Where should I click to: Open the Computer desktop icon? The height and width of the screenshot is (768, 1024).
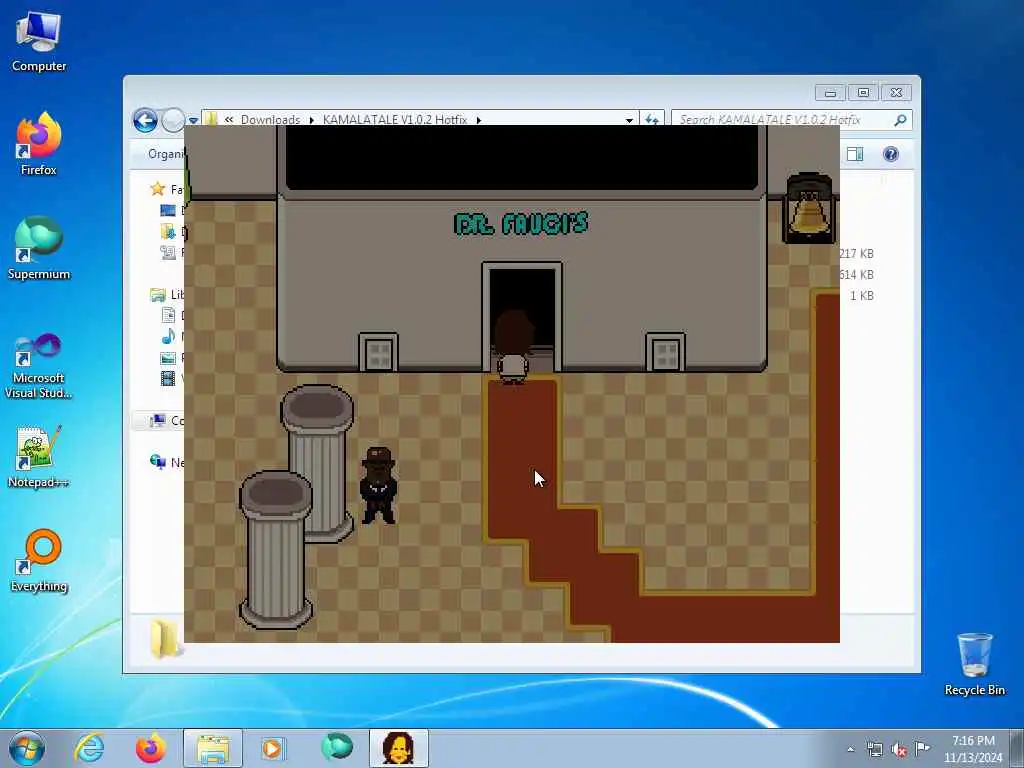point(39,41)
